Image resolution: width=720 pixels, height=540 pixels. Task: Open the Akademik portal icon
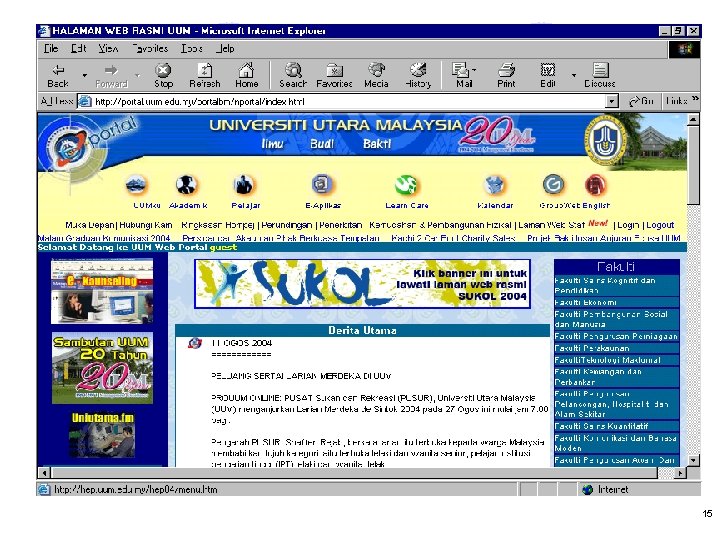[186, 185]
